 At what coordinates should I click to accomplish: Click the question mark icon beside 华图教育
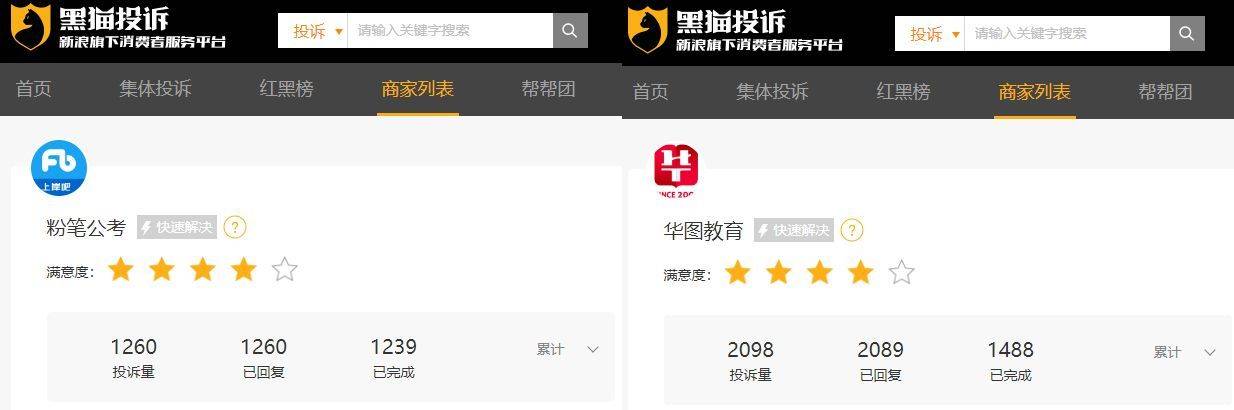coord(851,230)
